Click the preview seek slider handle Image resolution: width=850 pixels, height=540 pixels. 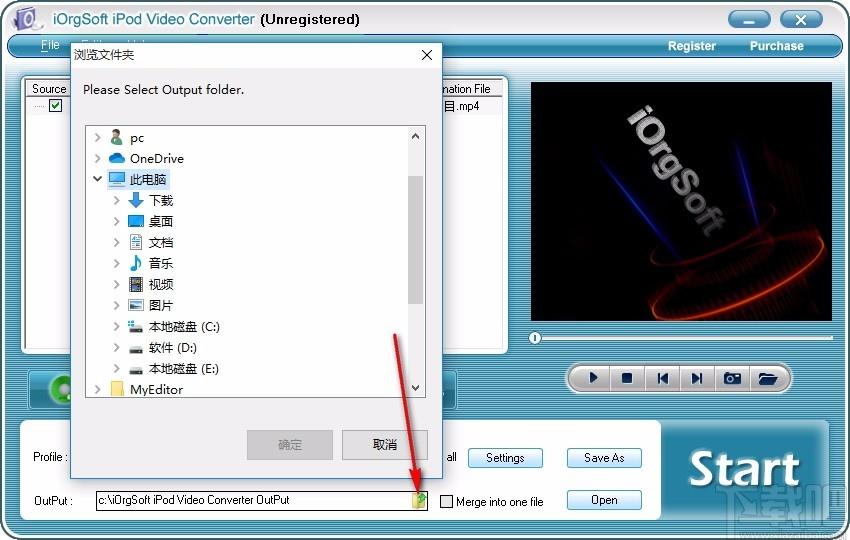pos(535,338)
